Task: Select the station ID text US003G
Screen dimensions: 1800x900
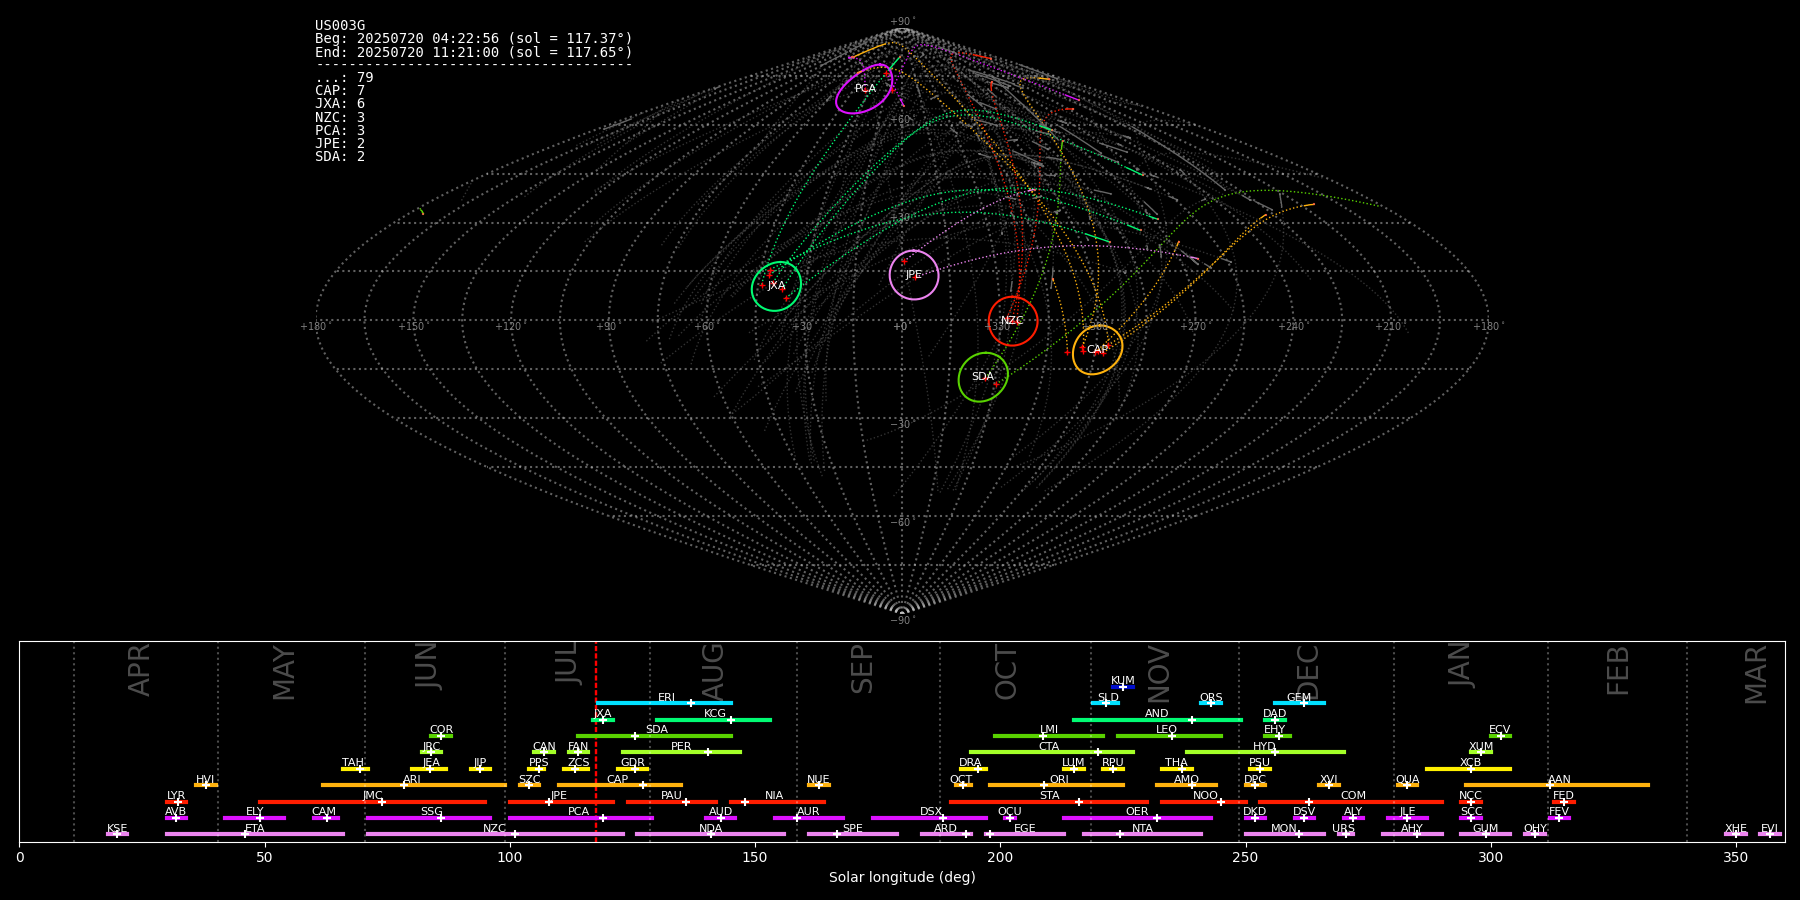Action: (340, 26)
